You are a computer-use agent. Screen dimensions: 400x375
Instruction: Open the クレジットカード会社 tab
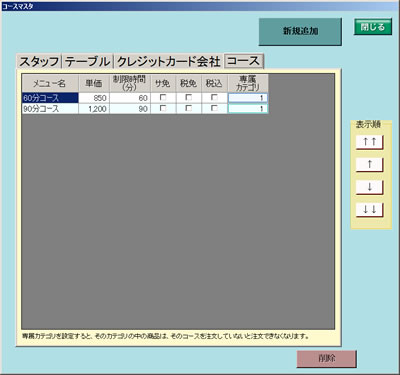click(169, 61)
